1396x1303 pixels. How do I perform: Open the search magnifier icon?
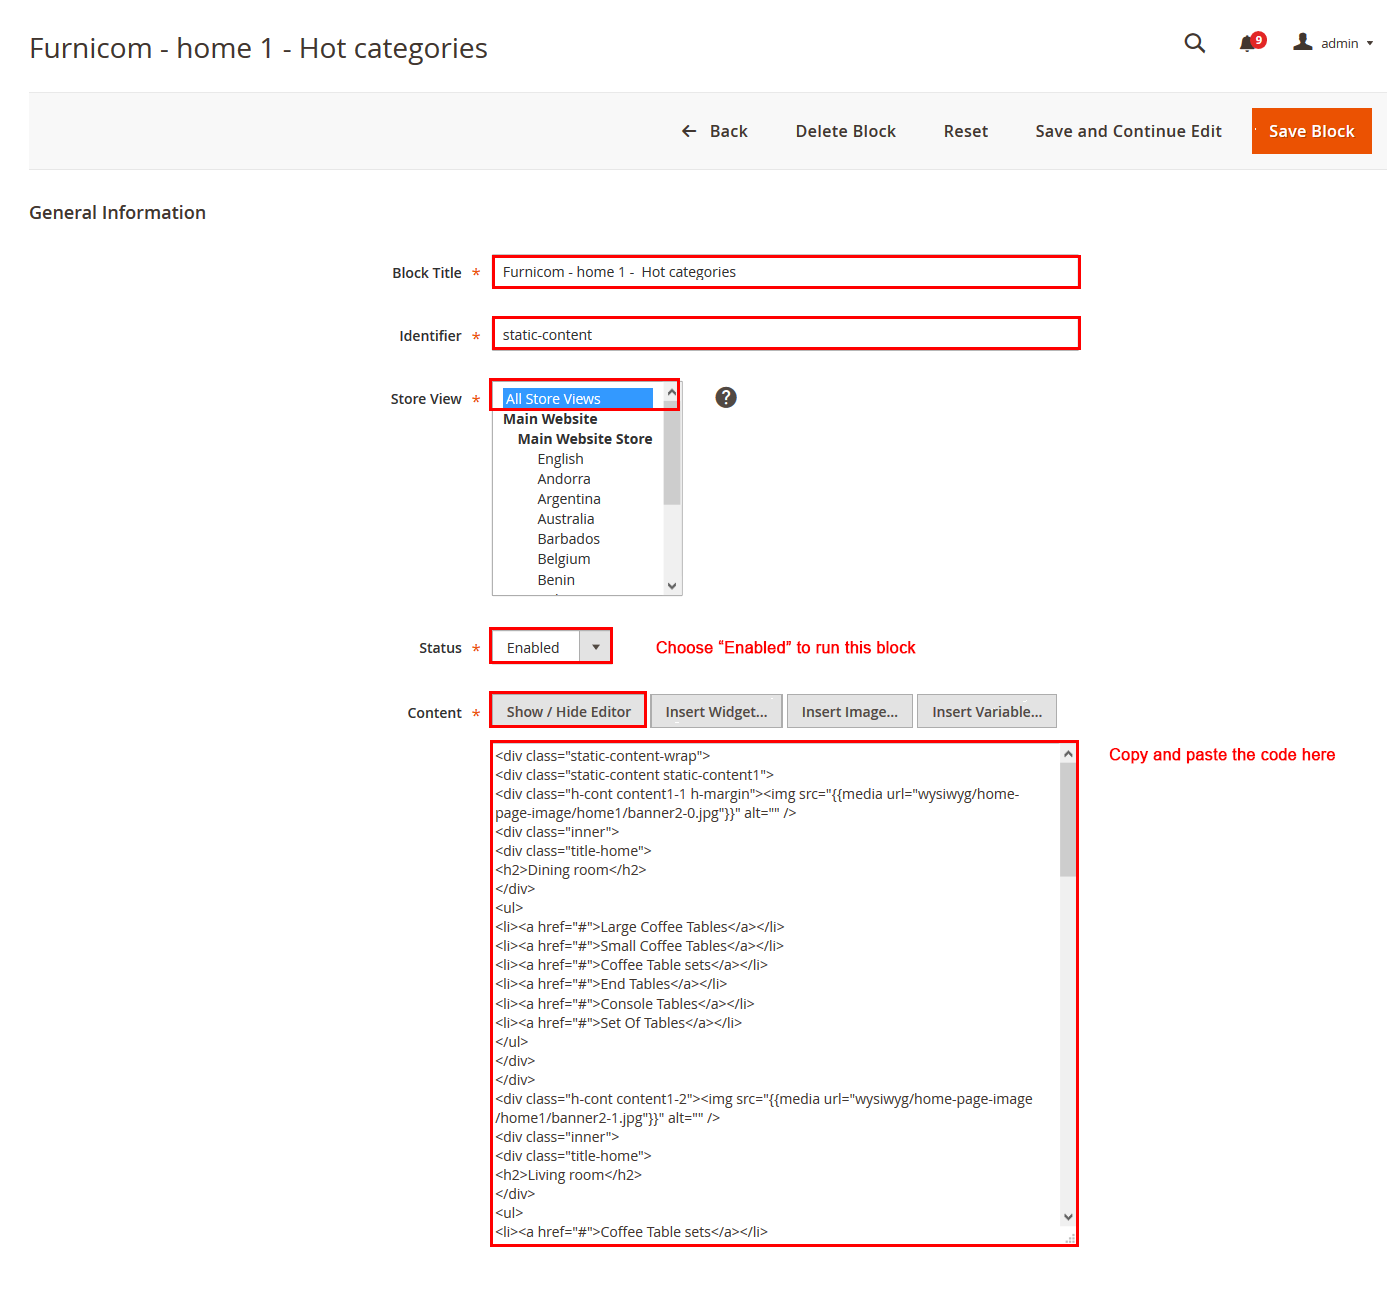coord(1194,43)
